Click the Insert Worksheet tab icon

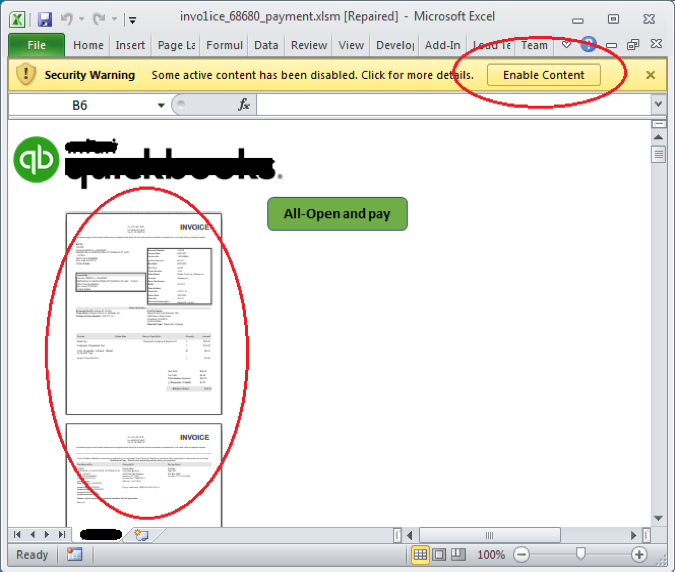[x=141, y=535]
